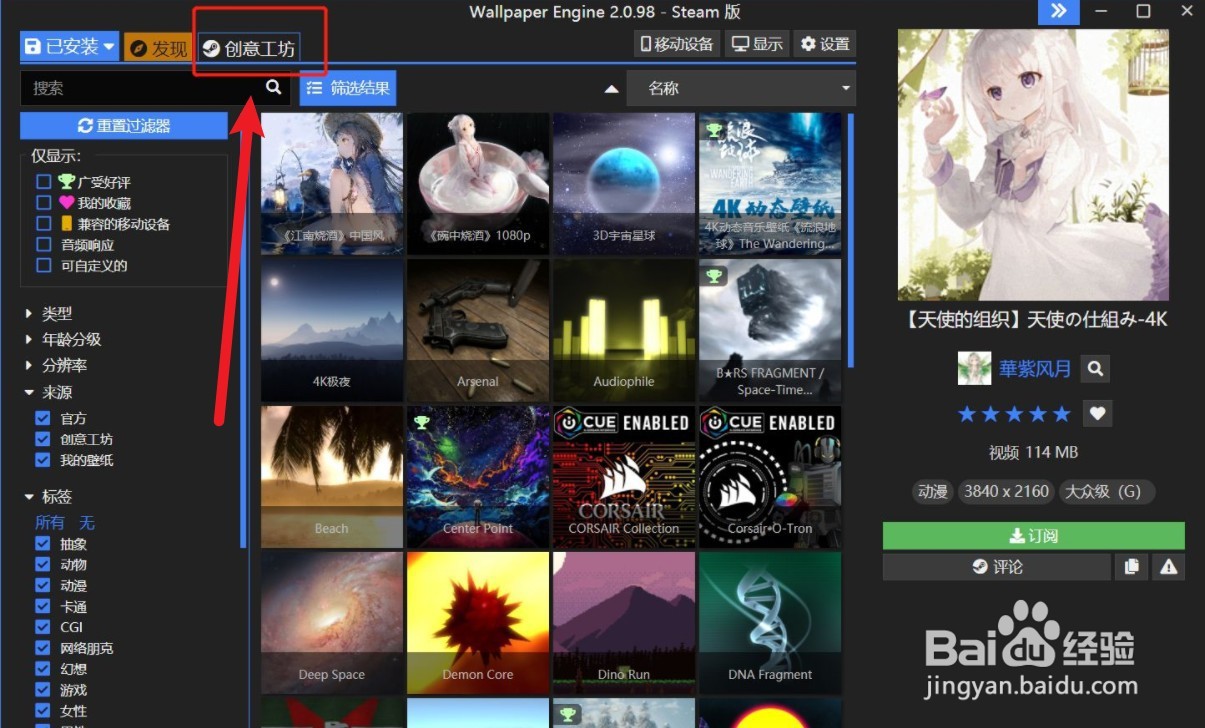The image size is (1205, 728).
Task: Select the 3D宇宙星球 wallpaper
Action: click(624, 184)
